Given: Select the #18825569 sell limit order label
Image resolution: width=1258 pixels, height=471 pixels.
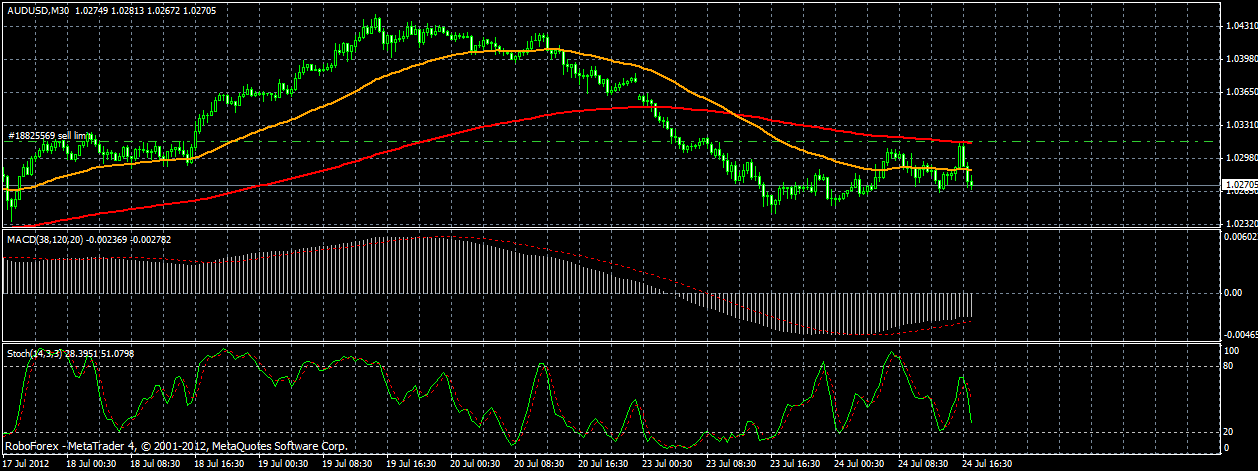Looking at the screenshot, I should [x=48, y=135].
